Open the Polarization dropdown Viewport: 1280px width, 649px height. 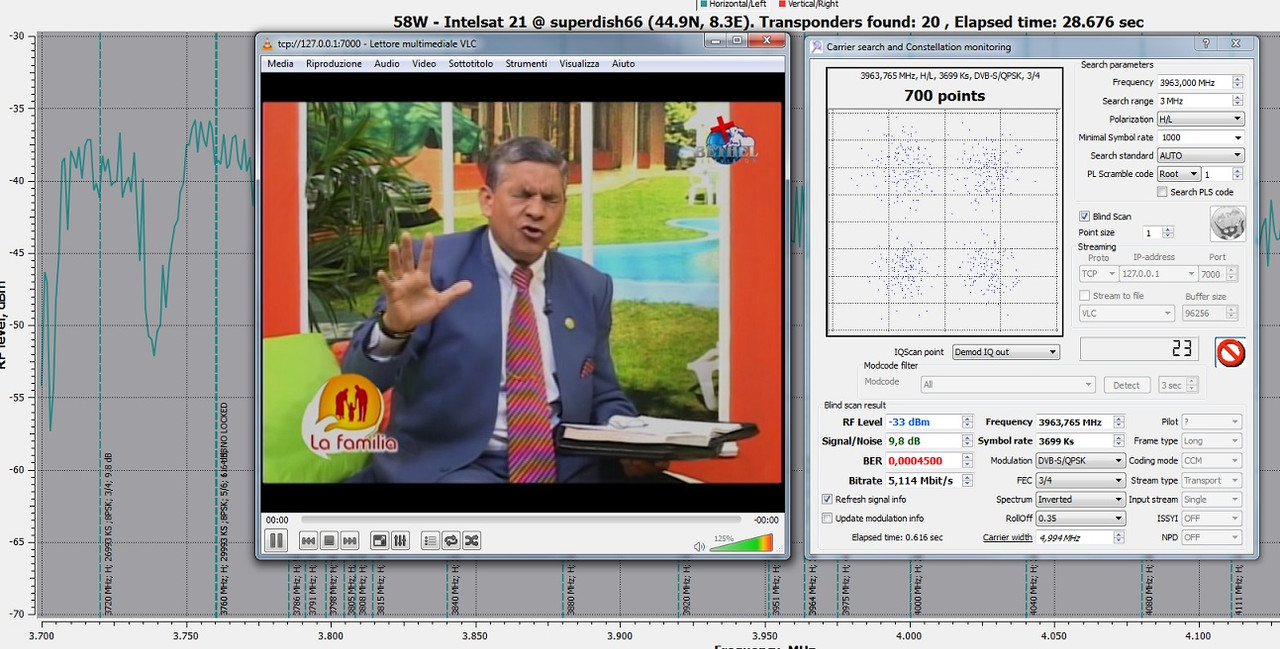point(1200,119)
